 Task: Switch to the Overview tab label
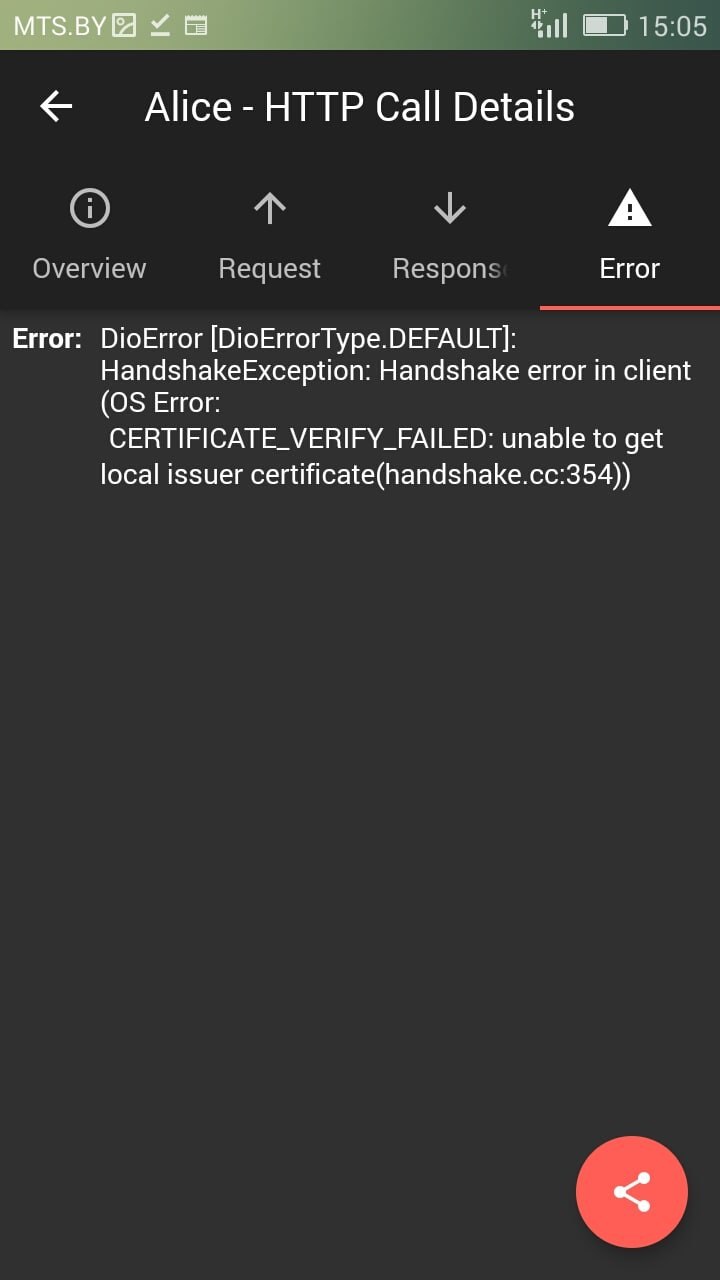[89, 268]
